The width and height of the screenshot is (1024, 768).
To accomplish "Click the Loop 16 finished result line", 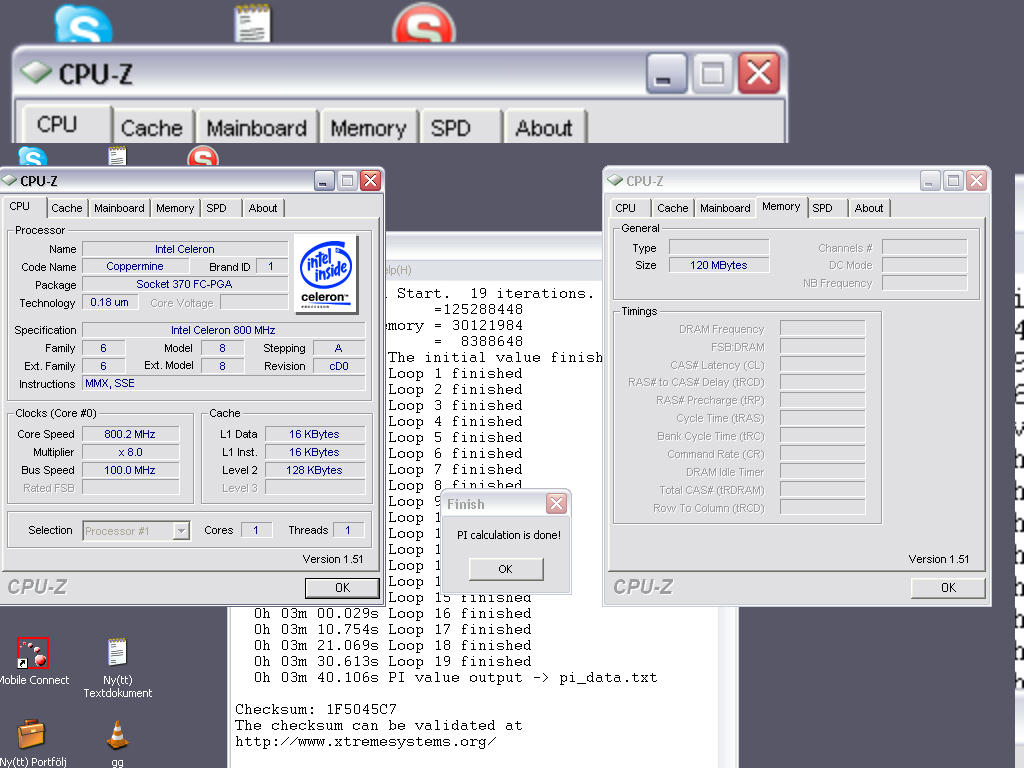I will [392, 614].
